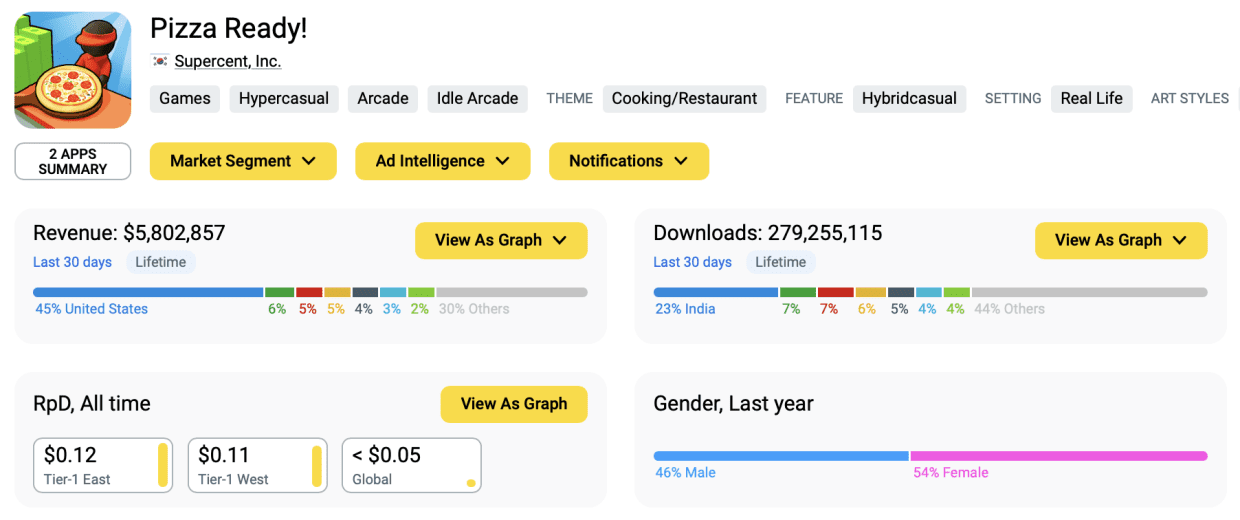This screenshot has width=1240, height=520.
Task: Click the pink Female gender bar segment
Action: point(1058,456)
